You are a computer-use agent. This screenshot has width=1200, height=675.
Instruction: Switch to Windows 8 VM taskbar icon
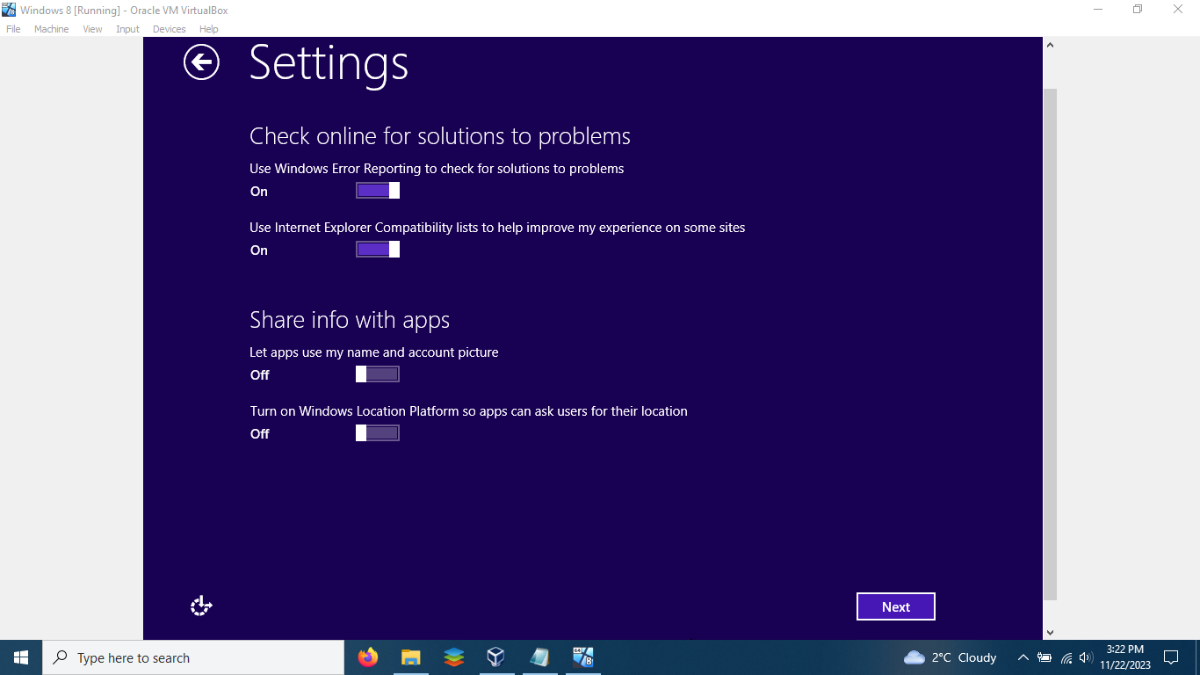pos(583,657)
